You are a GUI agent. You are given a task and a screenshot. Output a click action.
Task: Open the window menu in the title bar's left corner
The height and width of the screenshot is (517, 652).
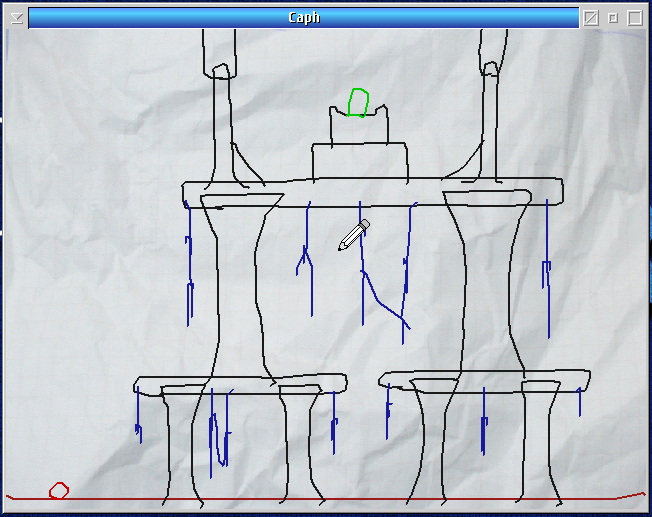(16, 17)
